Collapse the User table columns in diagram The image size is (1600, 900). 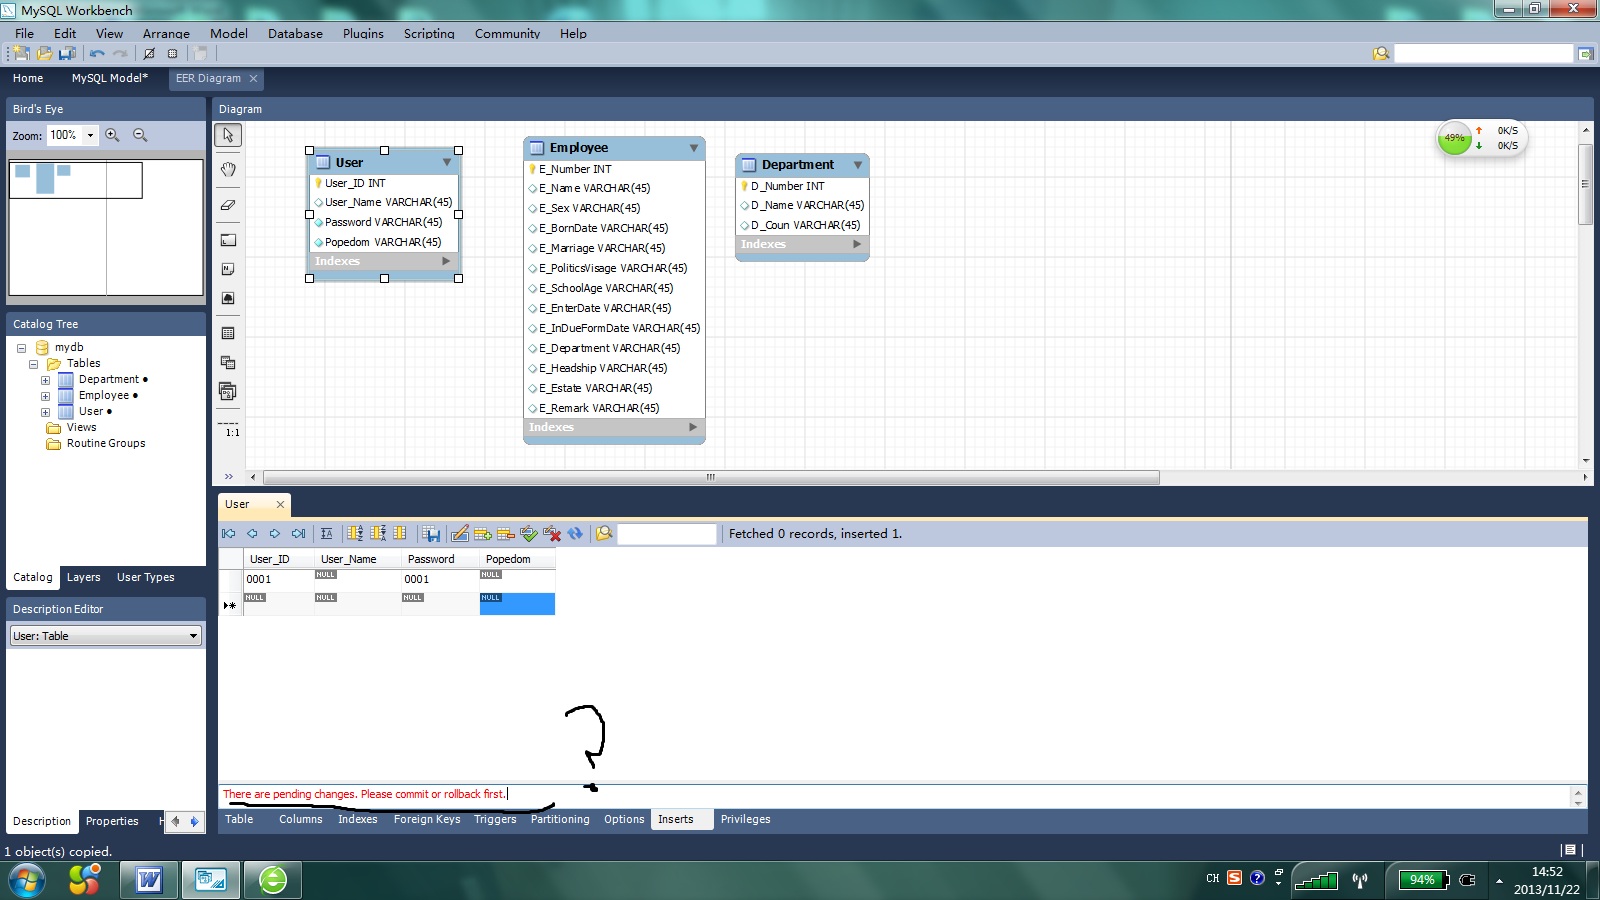pos(447,162)
